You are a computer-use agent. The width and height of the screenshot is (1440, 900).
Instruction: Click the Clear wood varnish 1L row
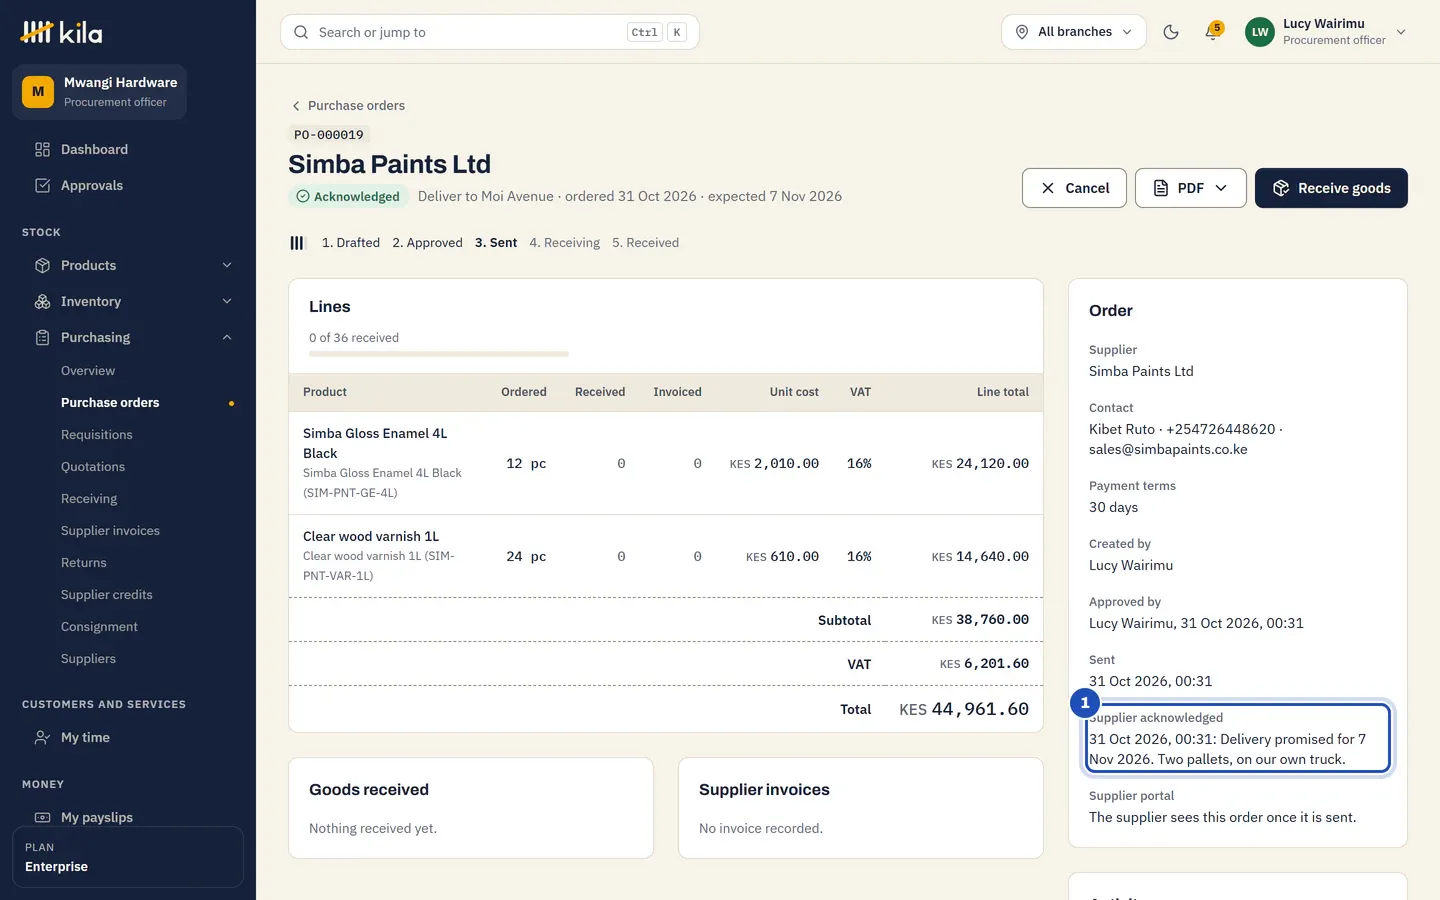click(666, 556)
